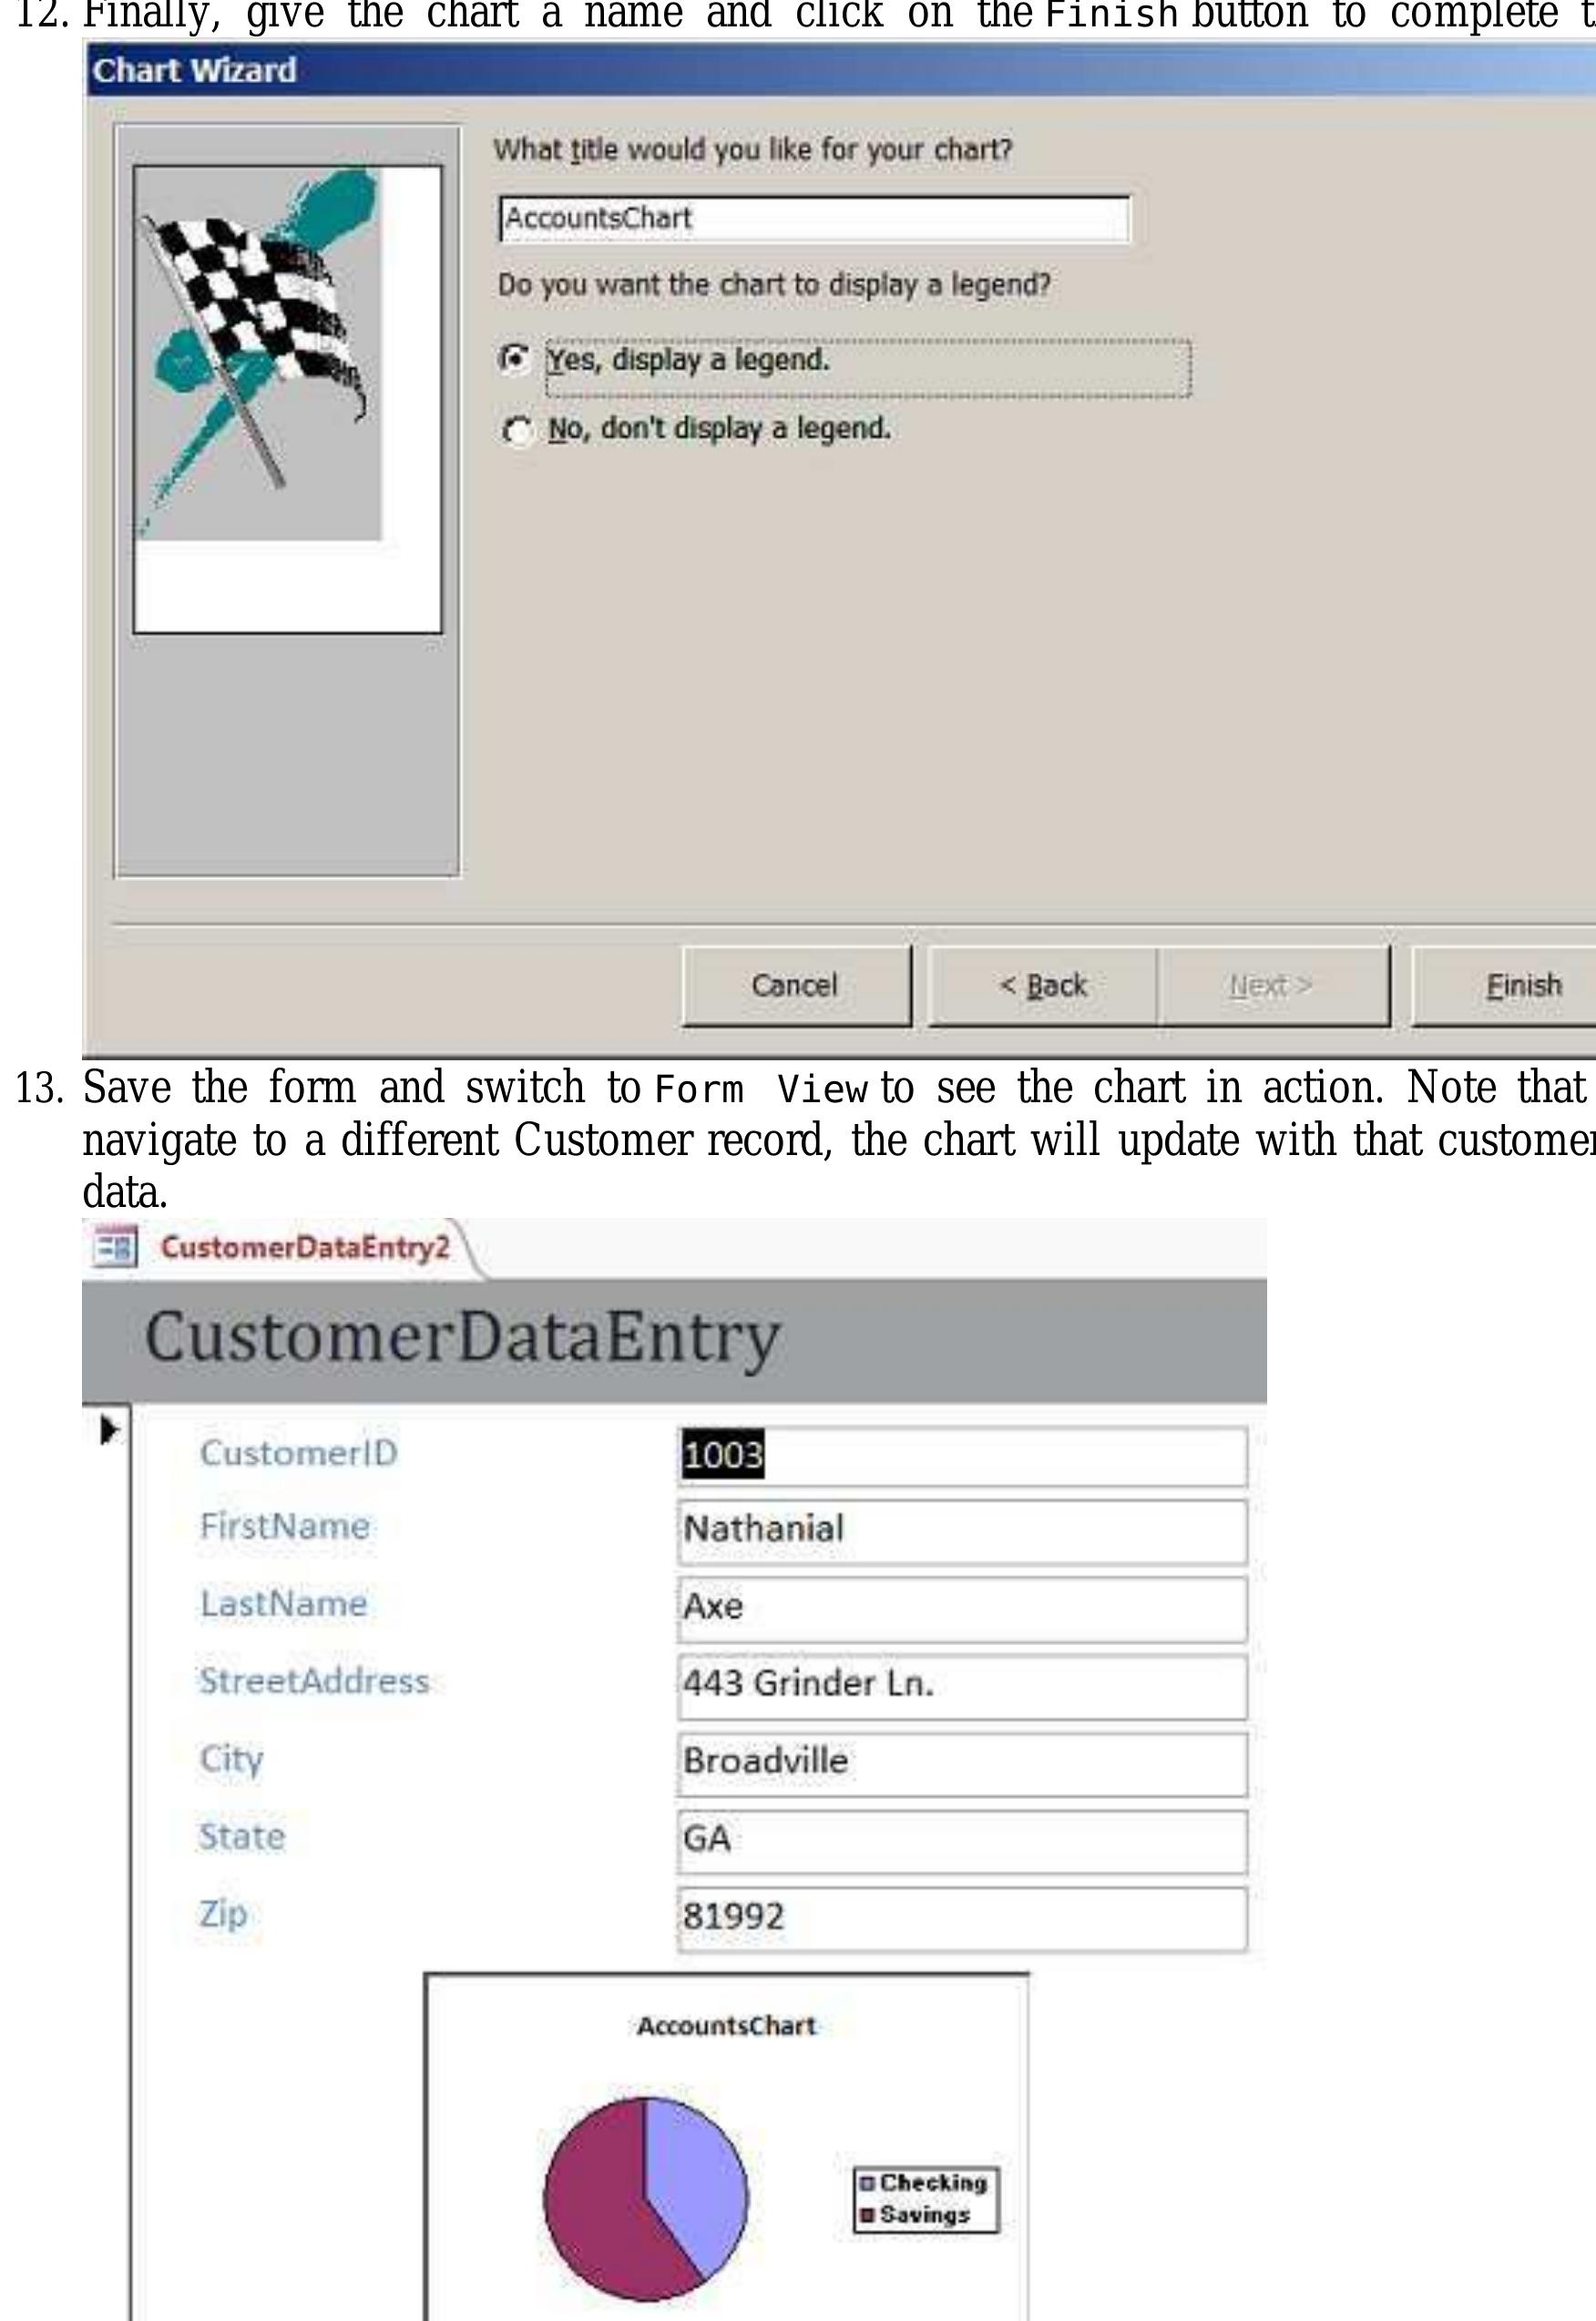Go to previous step with Back button

click(x=1042, y=986)
